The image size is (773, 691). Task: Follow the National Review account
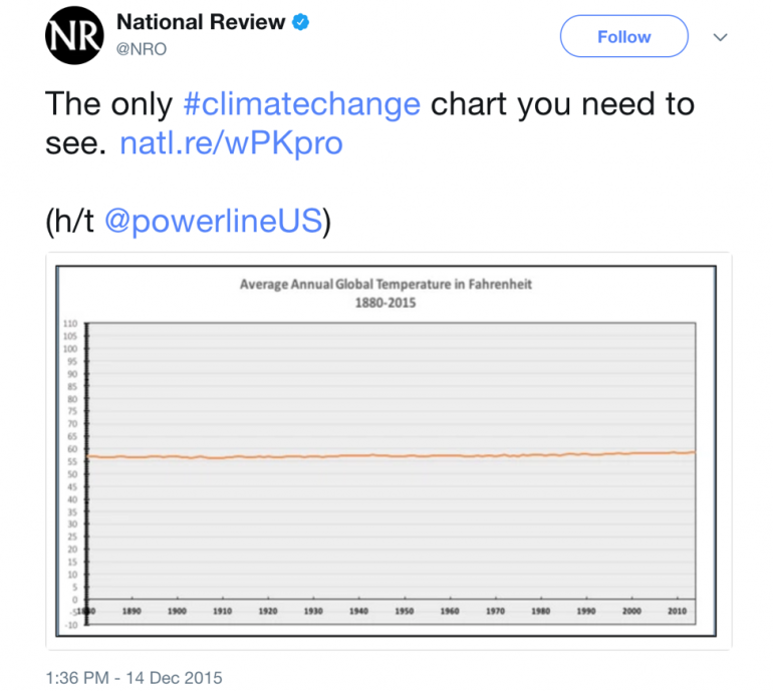624,37
